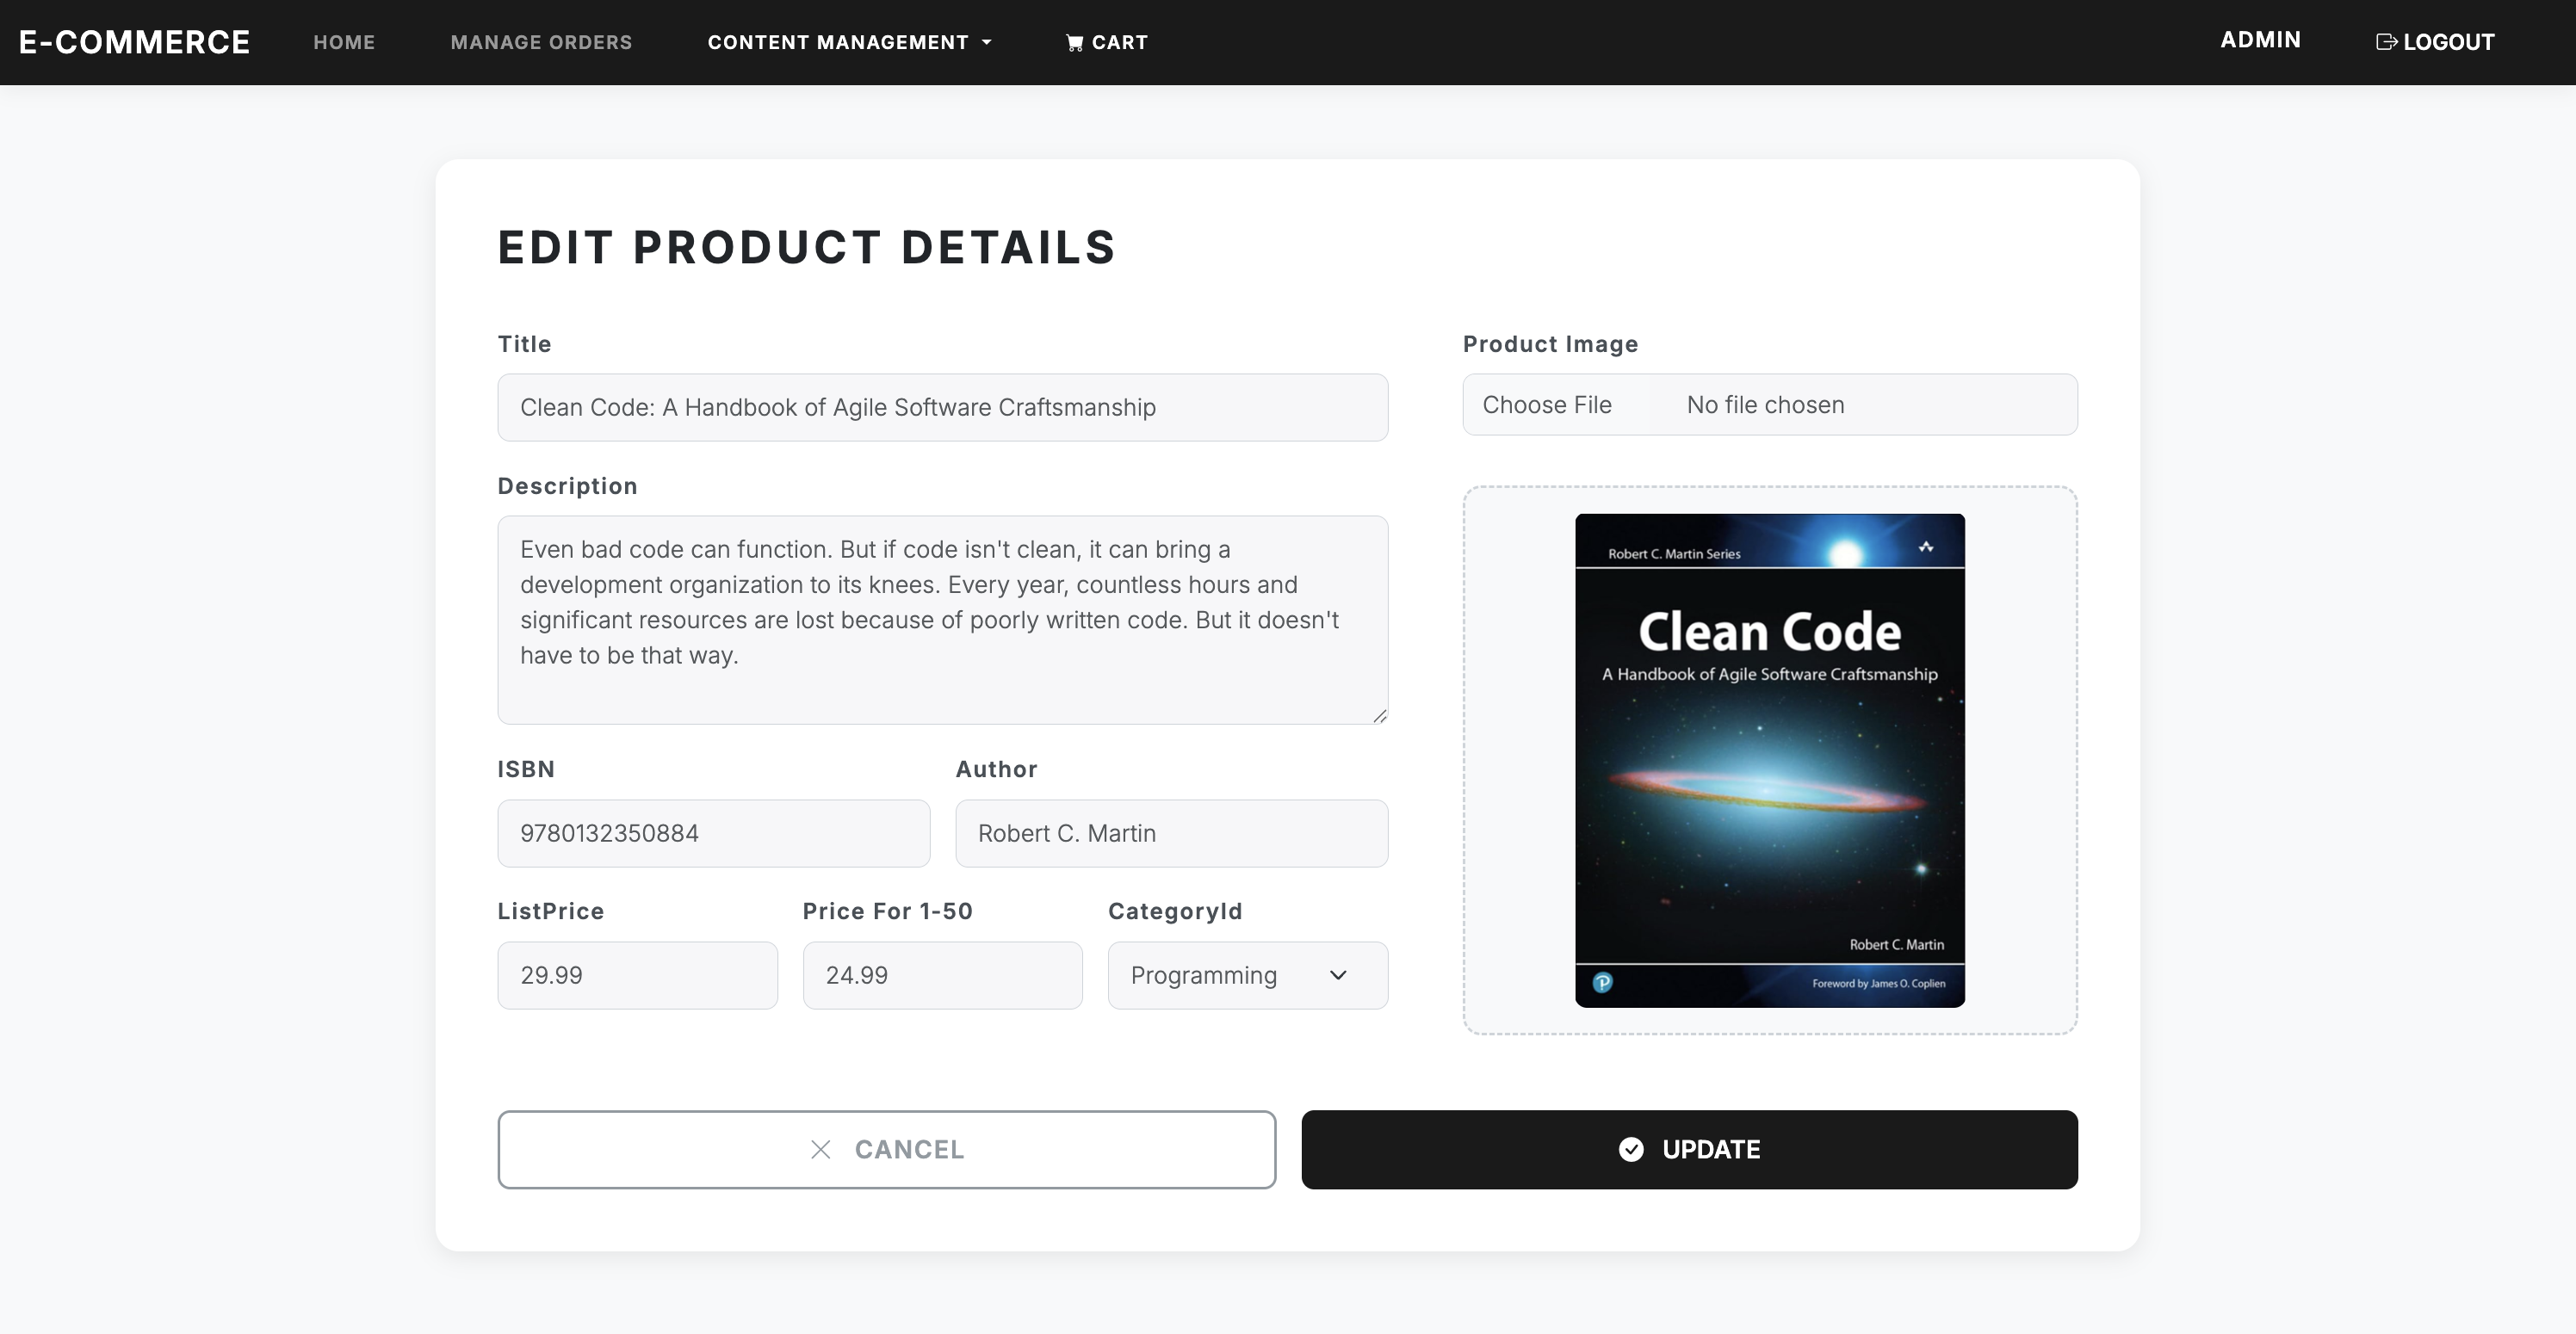Click the 'CategoryId' label
2576x1334 pixels.
point(1175,911)
